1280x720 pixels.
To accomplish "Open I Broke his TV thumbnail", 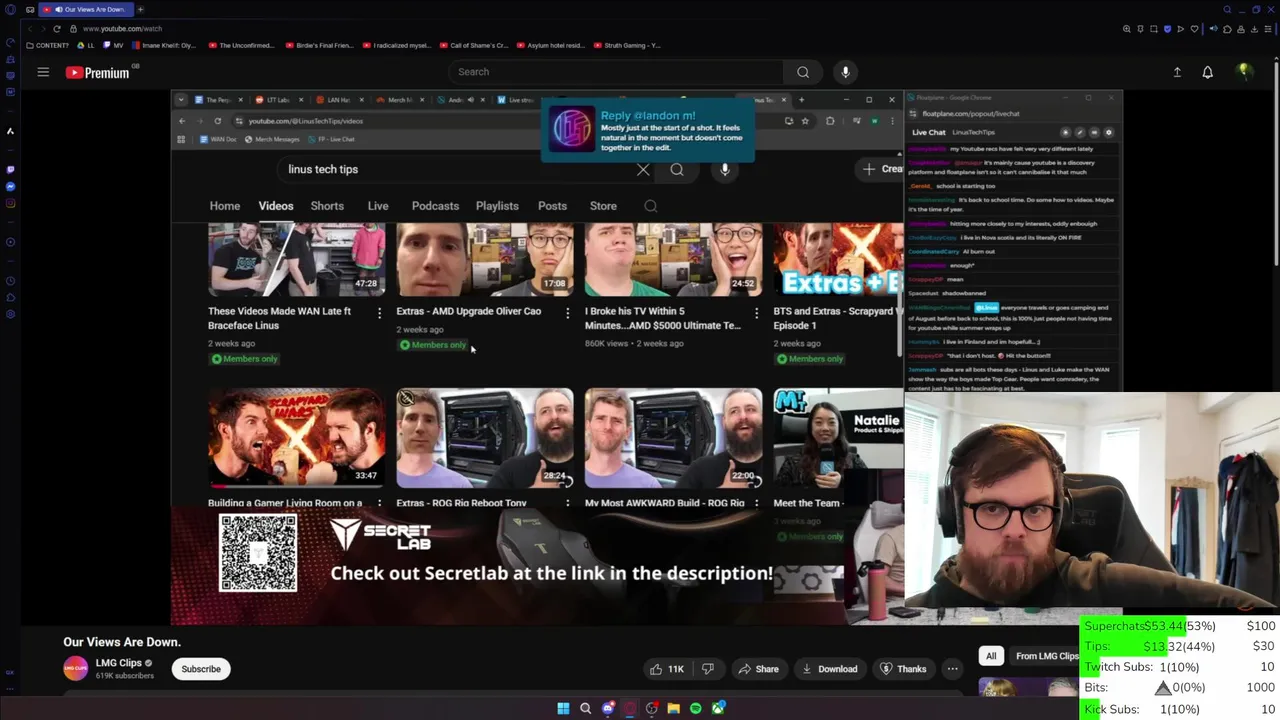I will [x=673, y=260].
